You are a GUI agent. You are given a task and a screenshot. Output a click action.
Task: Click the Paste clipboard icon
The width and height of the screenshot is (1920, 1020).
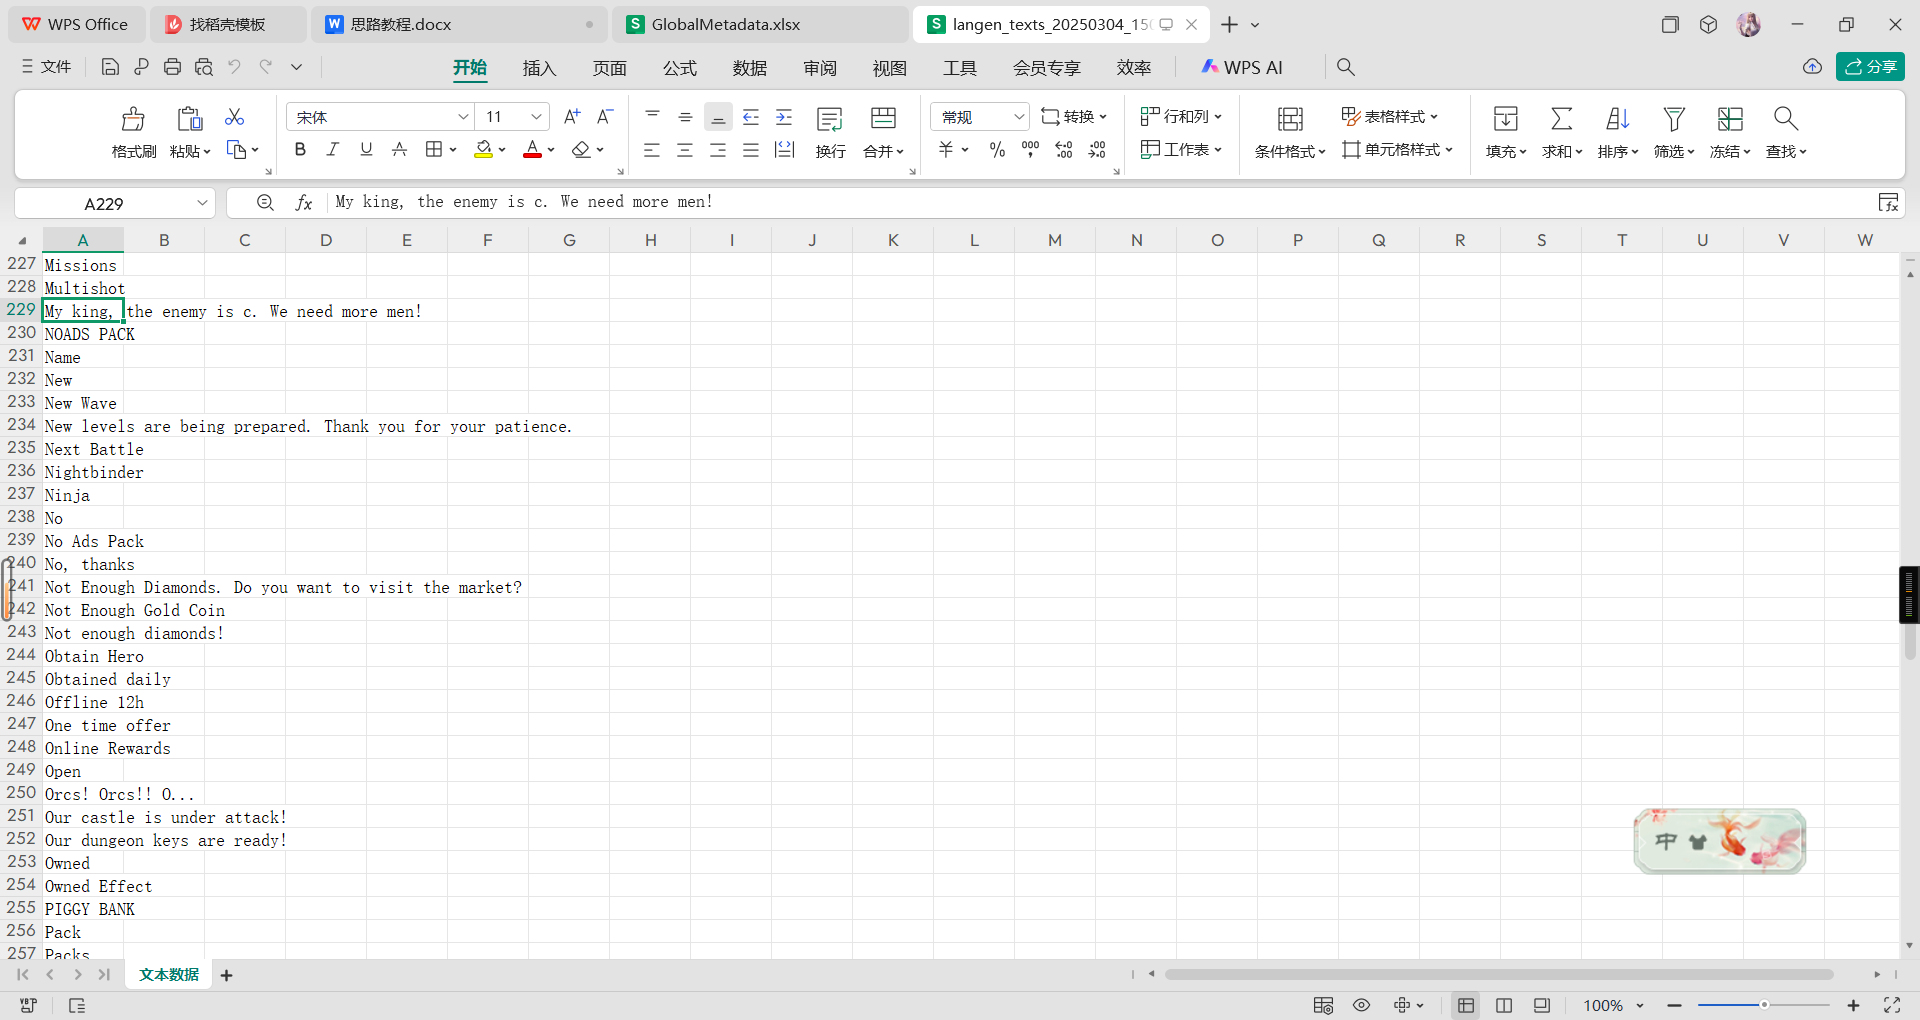pyautogui.click(x=189, y=119)
